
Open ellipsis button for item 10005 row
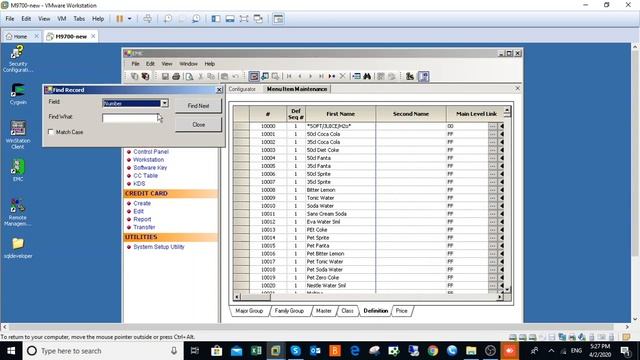coord(492,166)
